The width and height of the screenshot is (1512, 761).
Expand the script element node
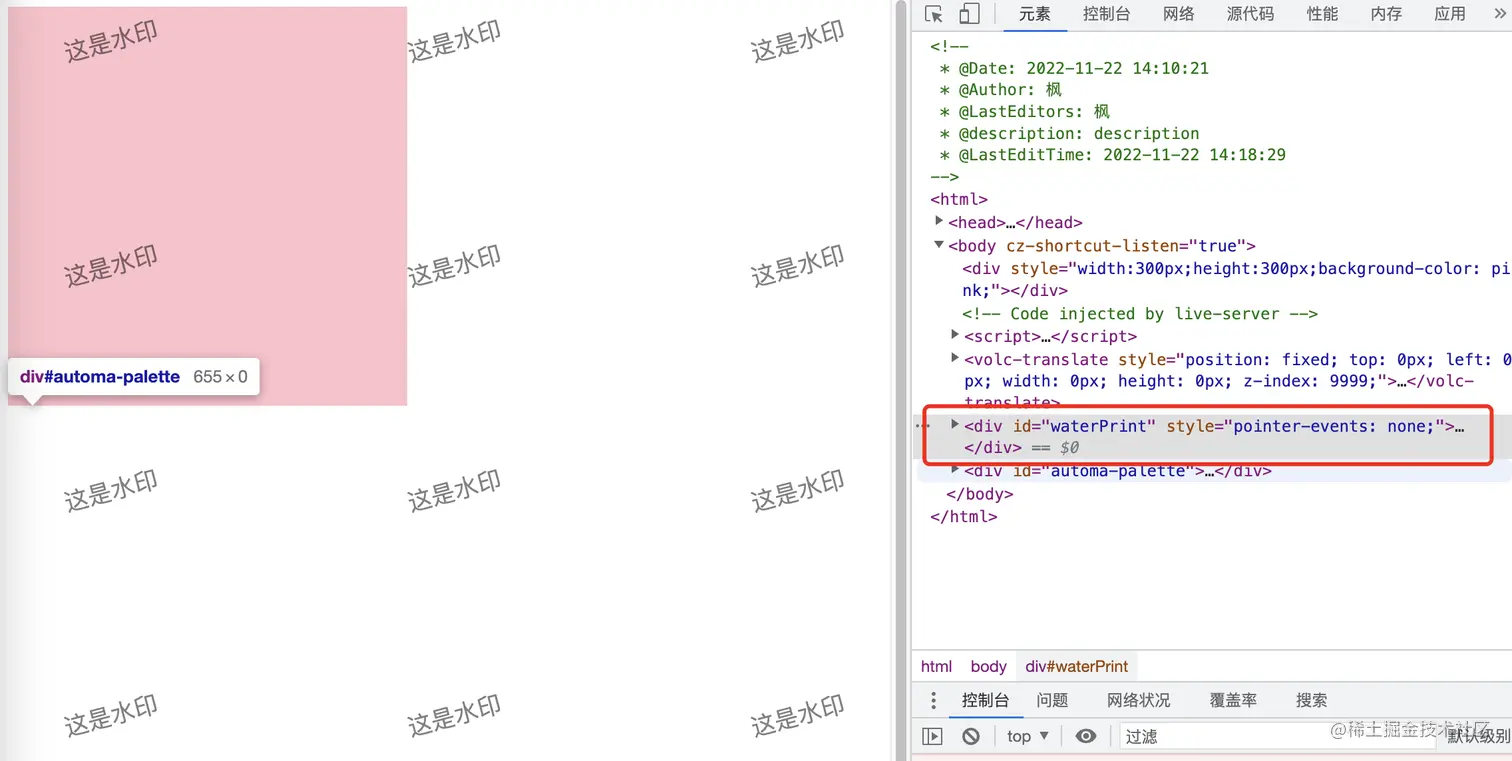[x=955, y=335]
